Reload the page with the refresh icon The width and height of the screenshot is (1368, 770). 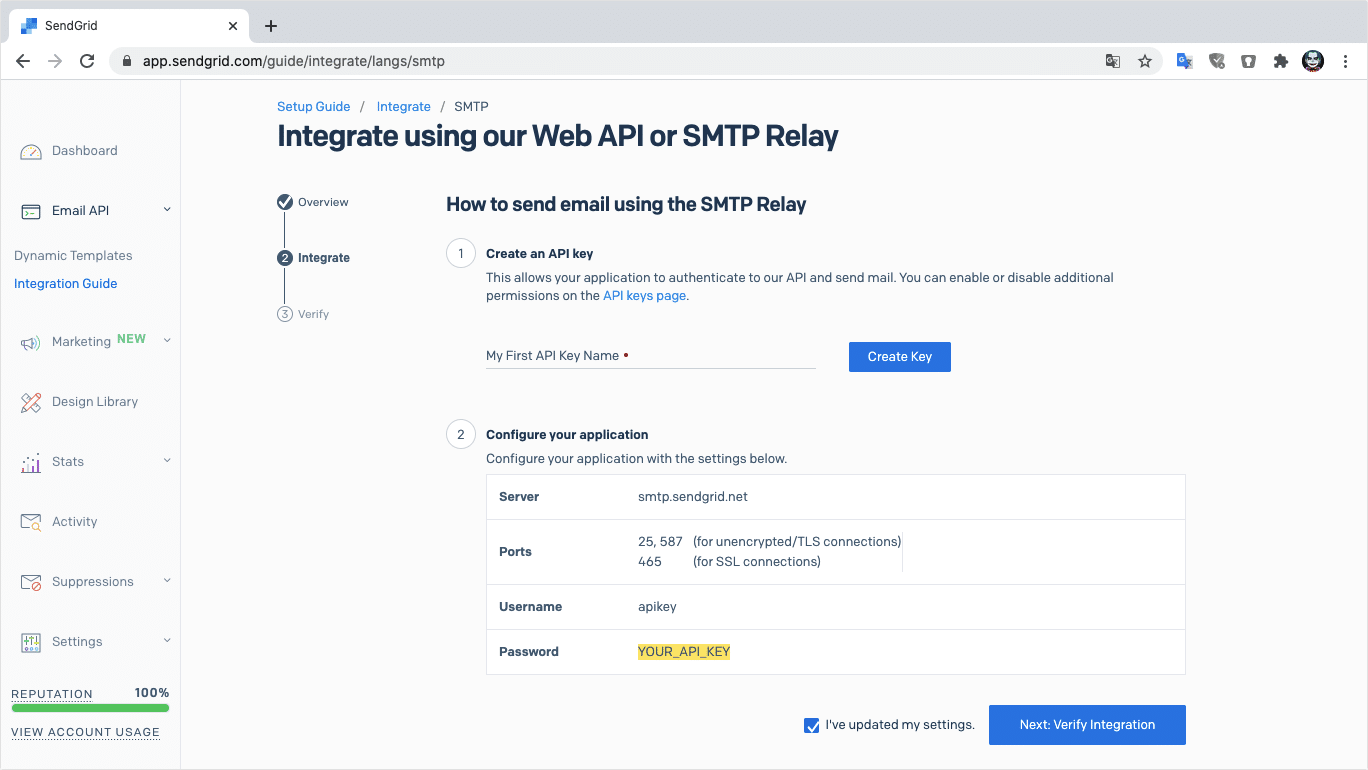[87, 61]
